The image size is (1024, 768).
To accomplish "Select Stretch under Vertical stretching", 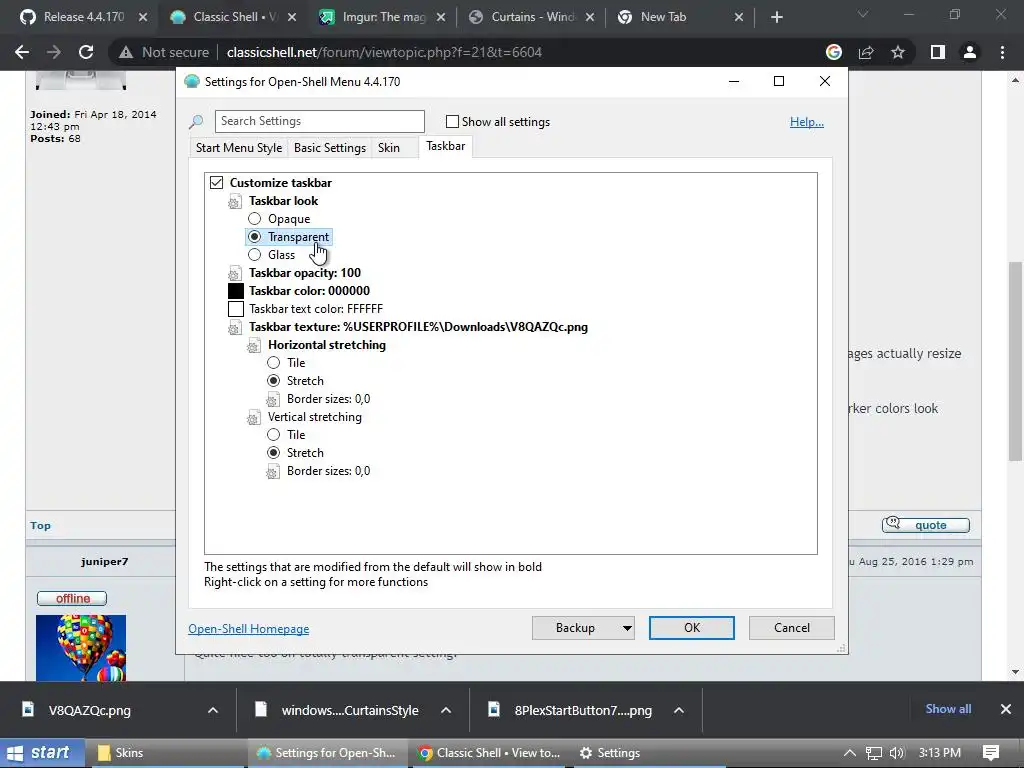I will pos(274,453).
